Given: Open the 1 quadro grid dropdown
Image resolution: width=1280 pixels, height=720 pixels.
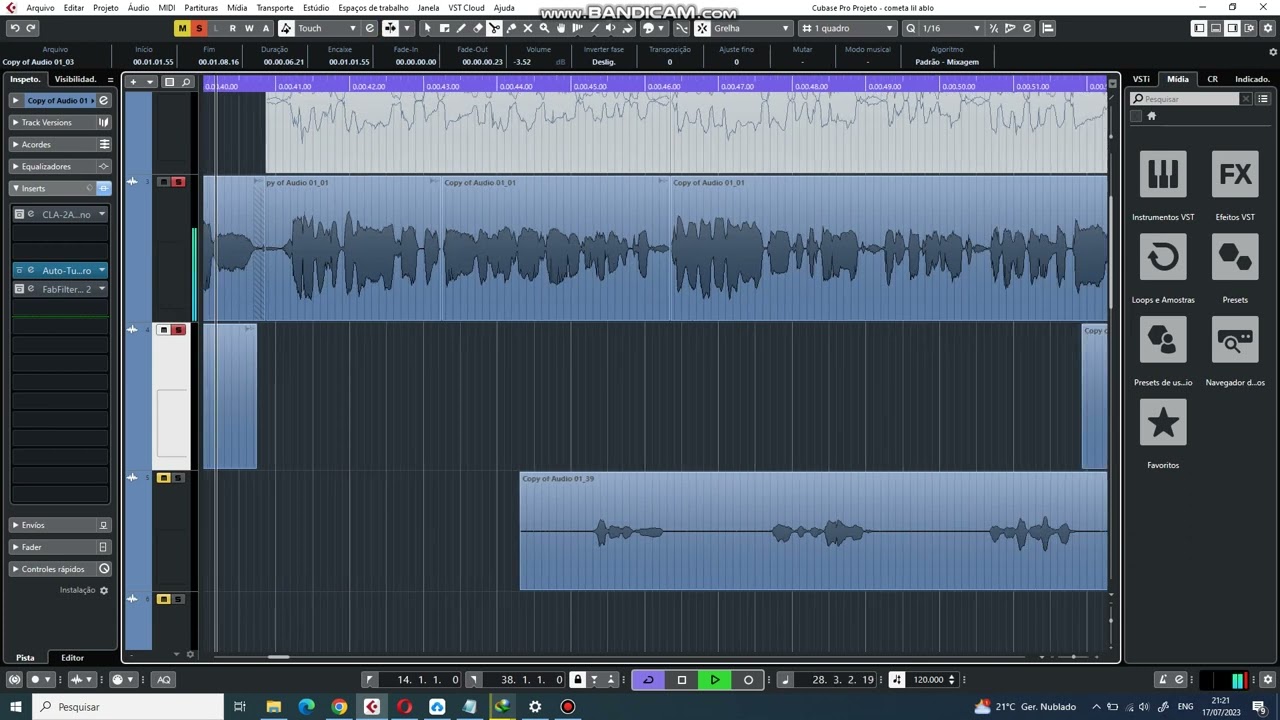Looking at the screenshot, I should coord(847,28).
